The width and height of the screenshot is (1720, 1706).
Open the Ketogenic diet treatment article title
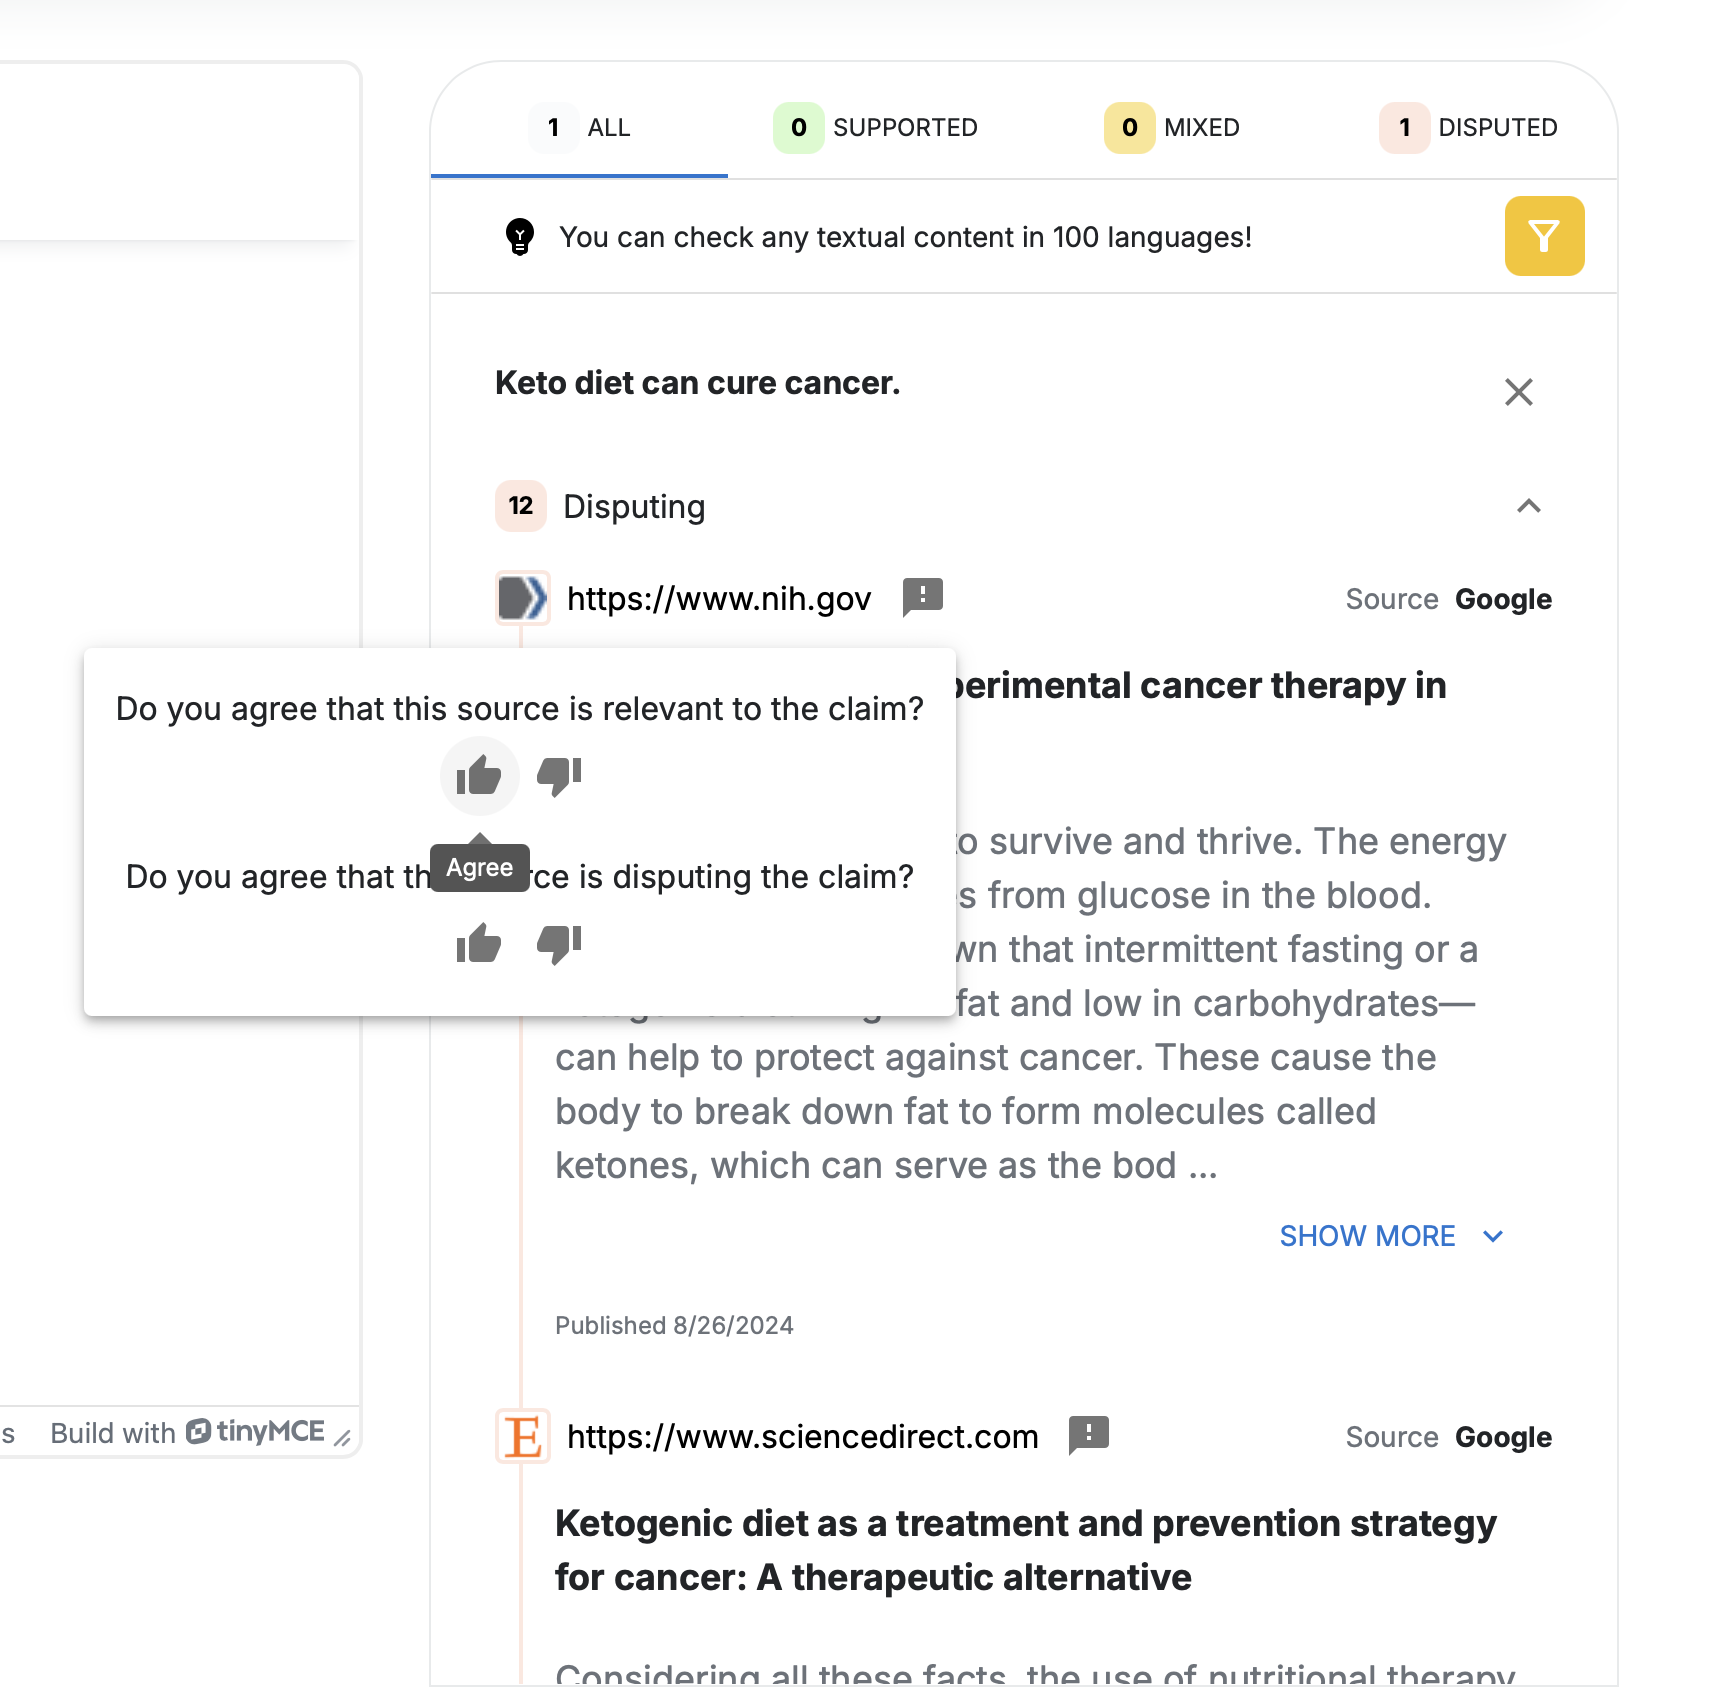(1026, 1550)
